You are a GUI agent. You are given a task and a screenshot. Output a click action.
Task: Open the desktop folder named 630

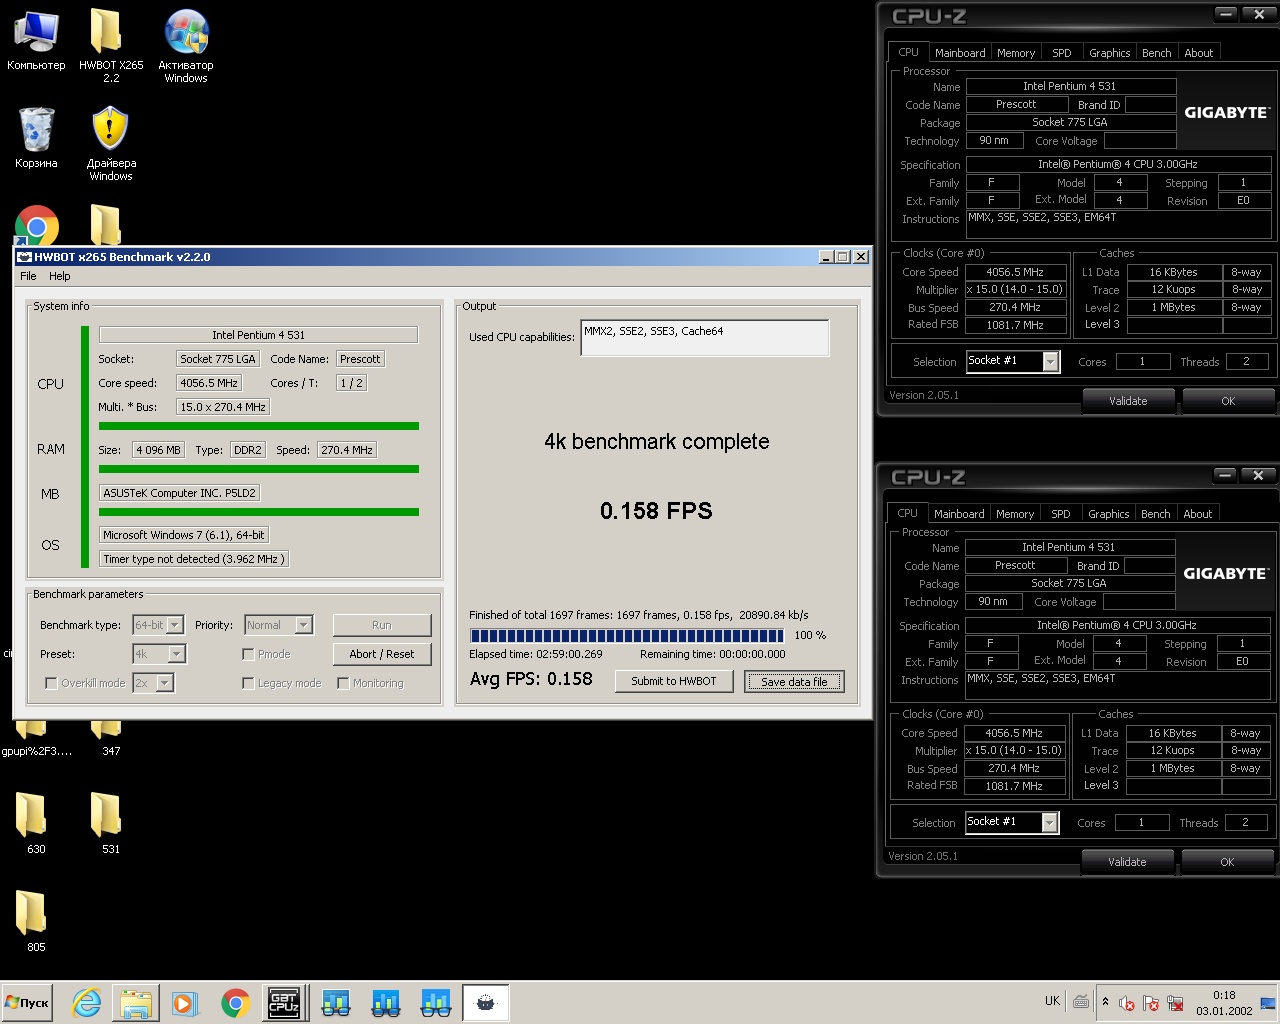coord(36,823)
